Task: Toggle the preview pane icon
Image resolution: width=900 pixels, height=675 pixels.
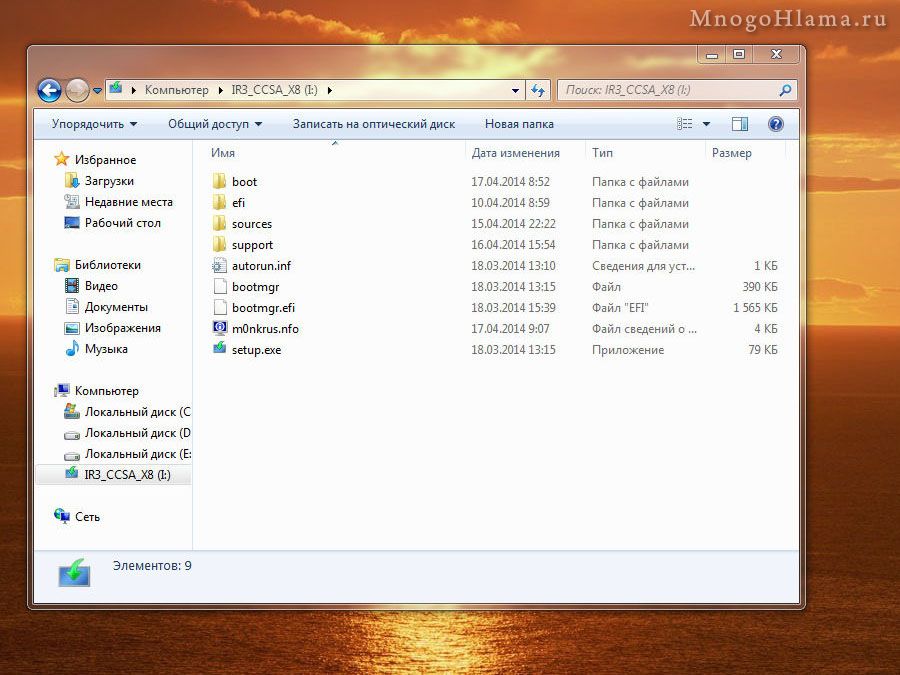Action: (740, 124)
